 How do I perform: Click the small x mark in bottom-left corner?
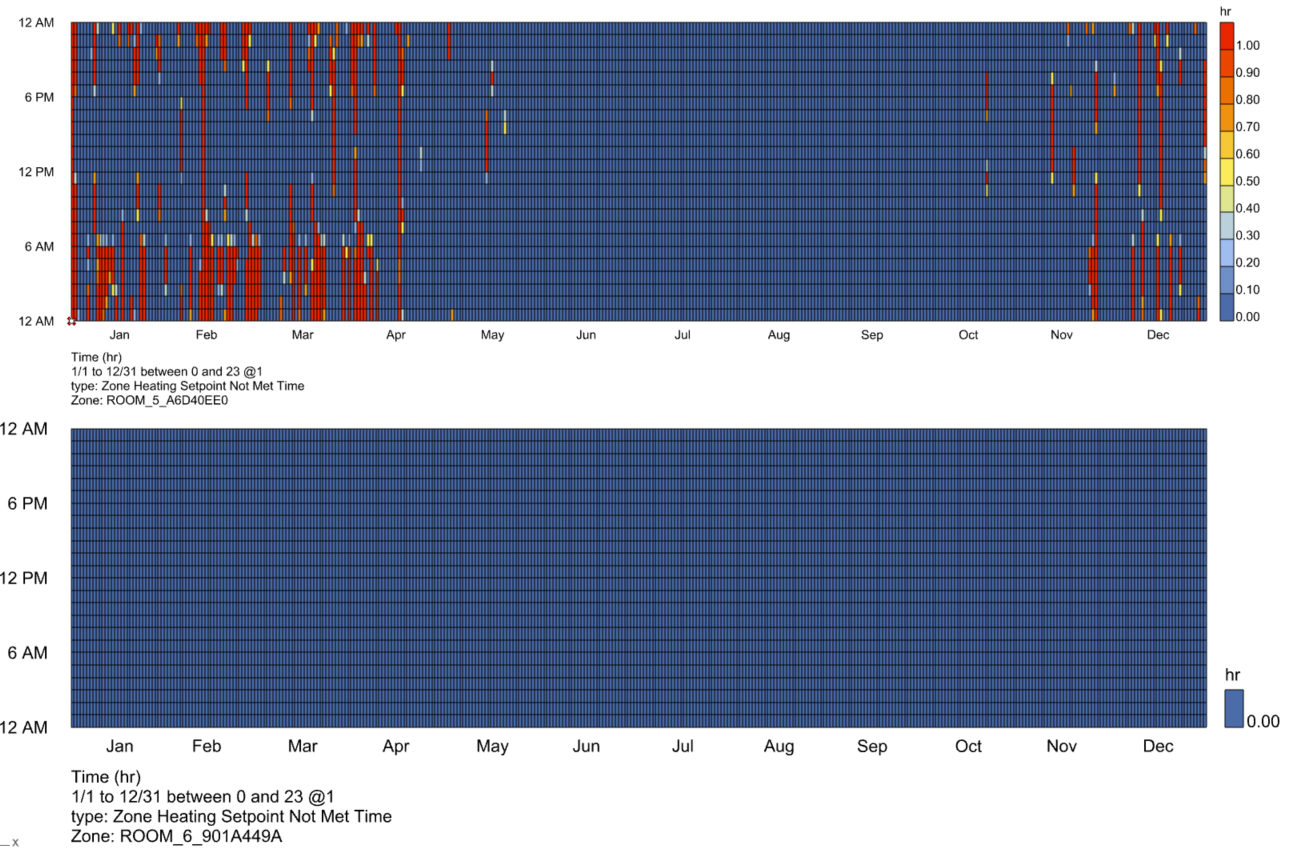[15, 843]
